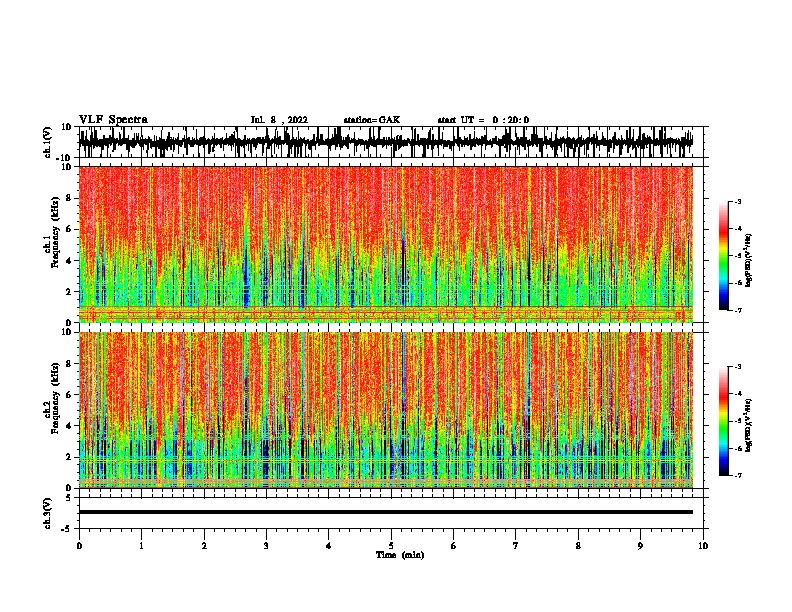Click the "10" tick ending the time axis
The image size is (792, 612).
point(703,546)
